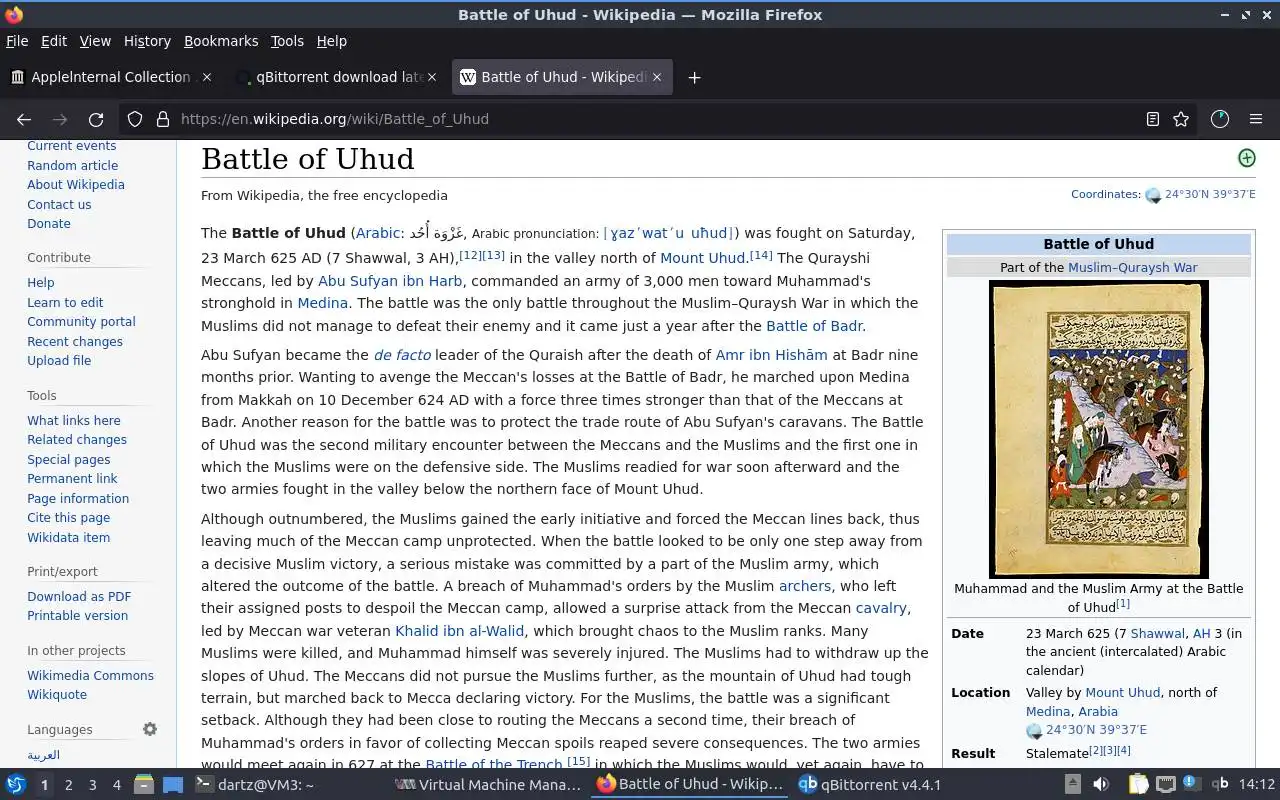Open the clipboard manager tray icon
The height and width of the screenshot is (800, 1280).
pos(1138,785)
